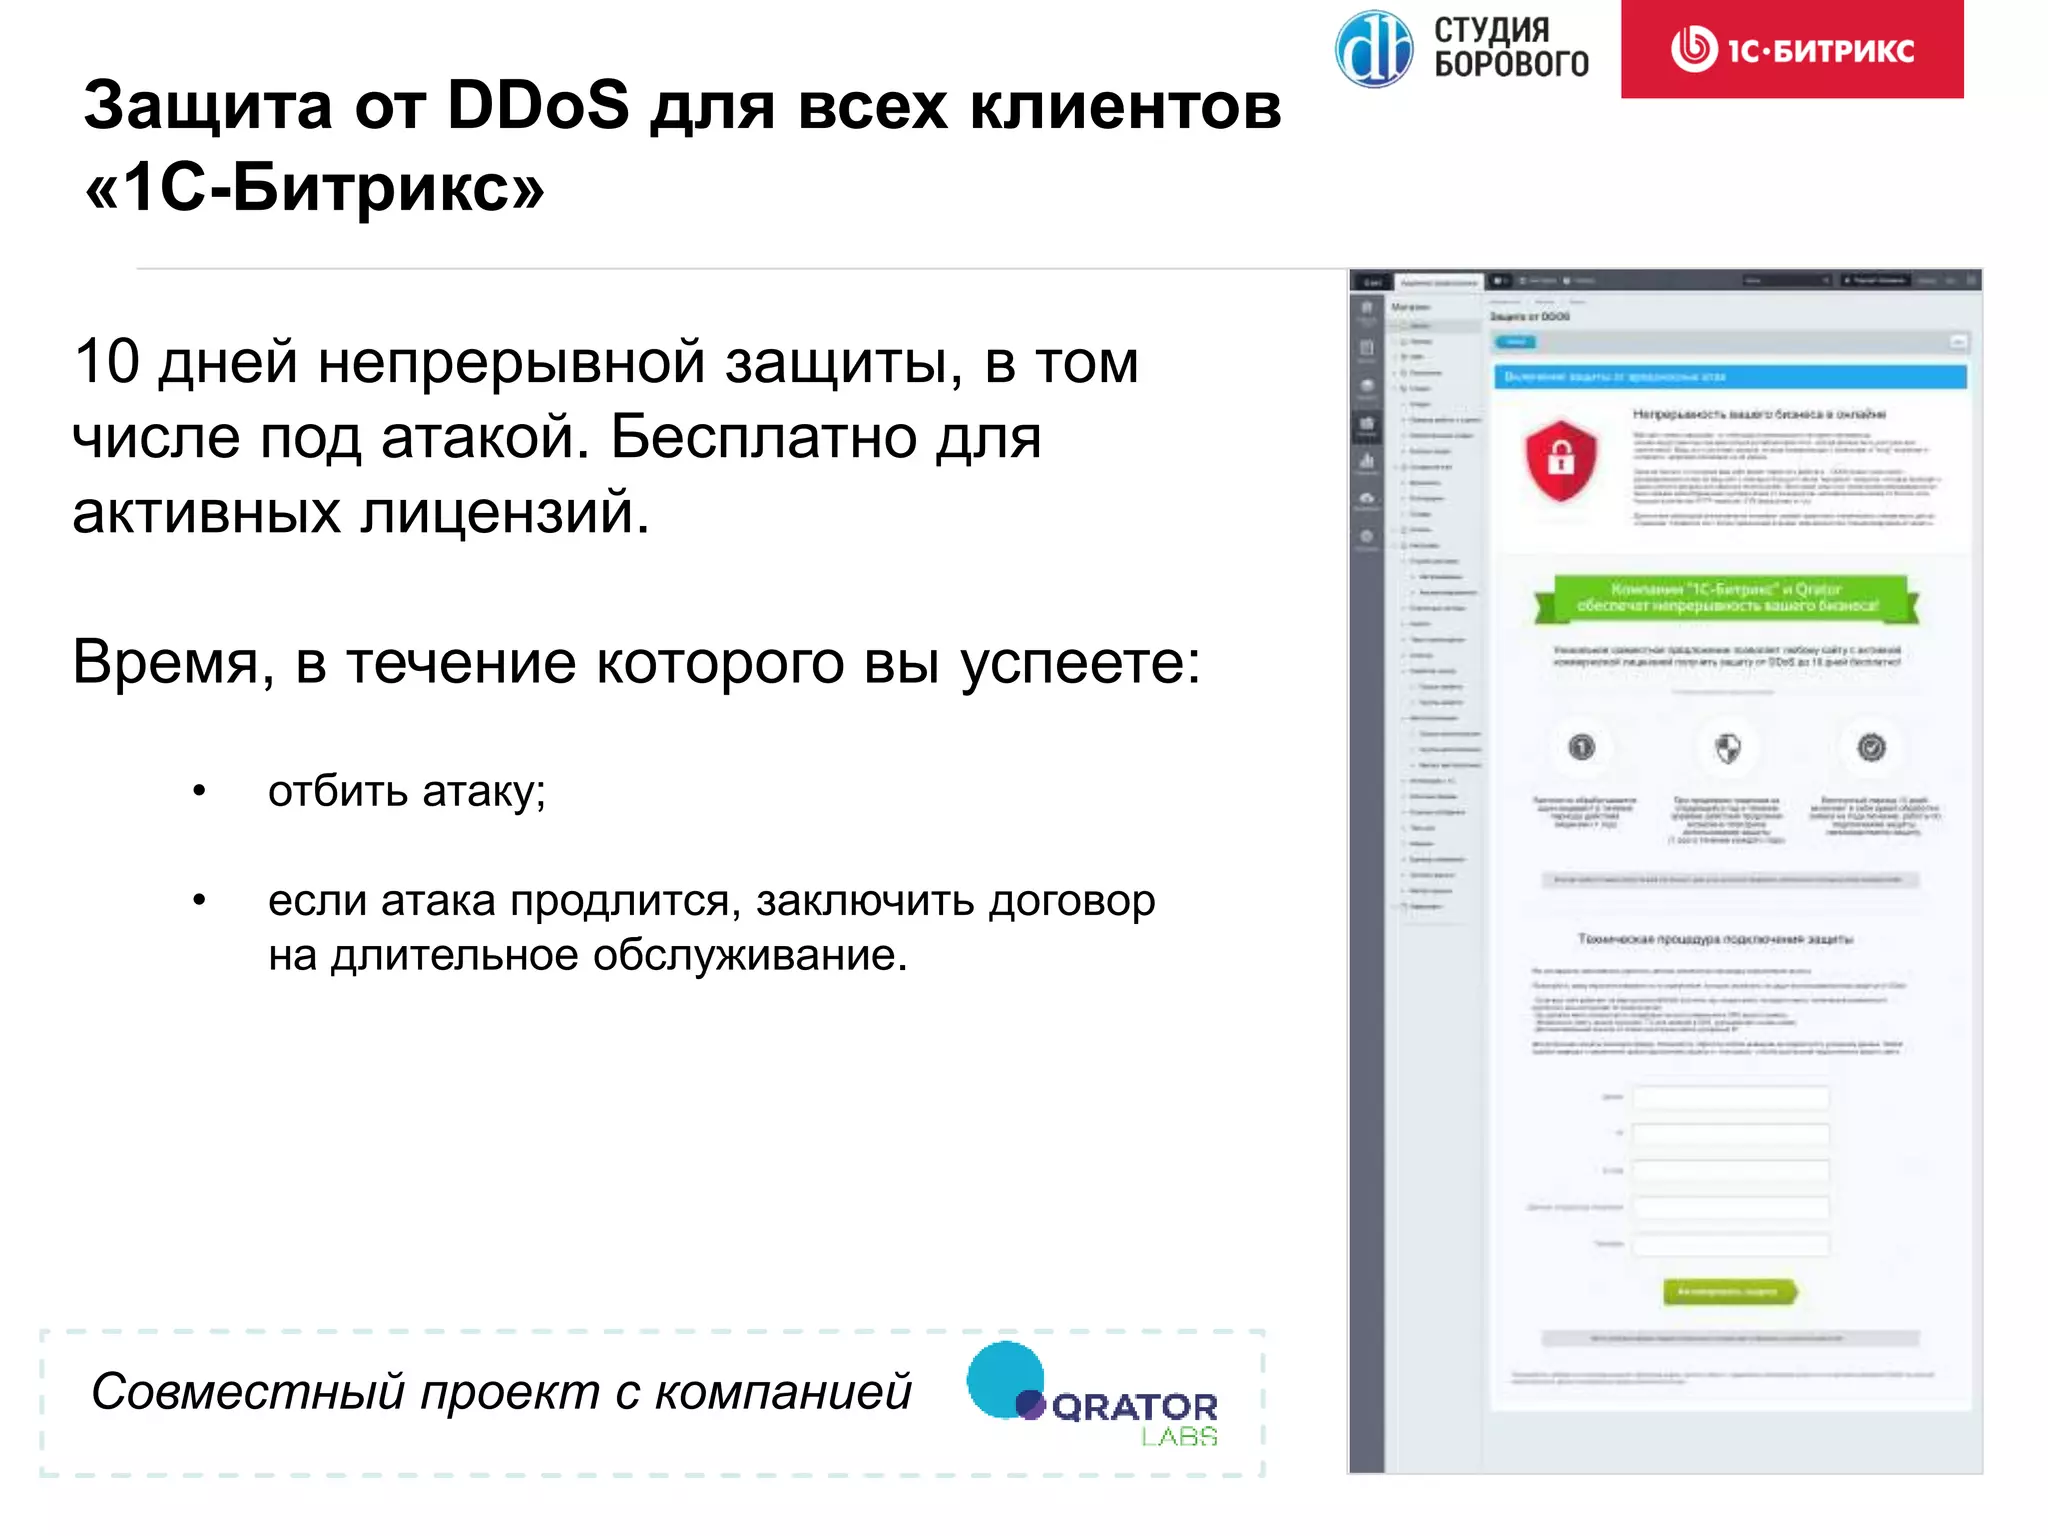Viewport: 2048px width, 1536px height.
Task: Click the Qrator Labs logo
Action: [x=1093, y=1395]
